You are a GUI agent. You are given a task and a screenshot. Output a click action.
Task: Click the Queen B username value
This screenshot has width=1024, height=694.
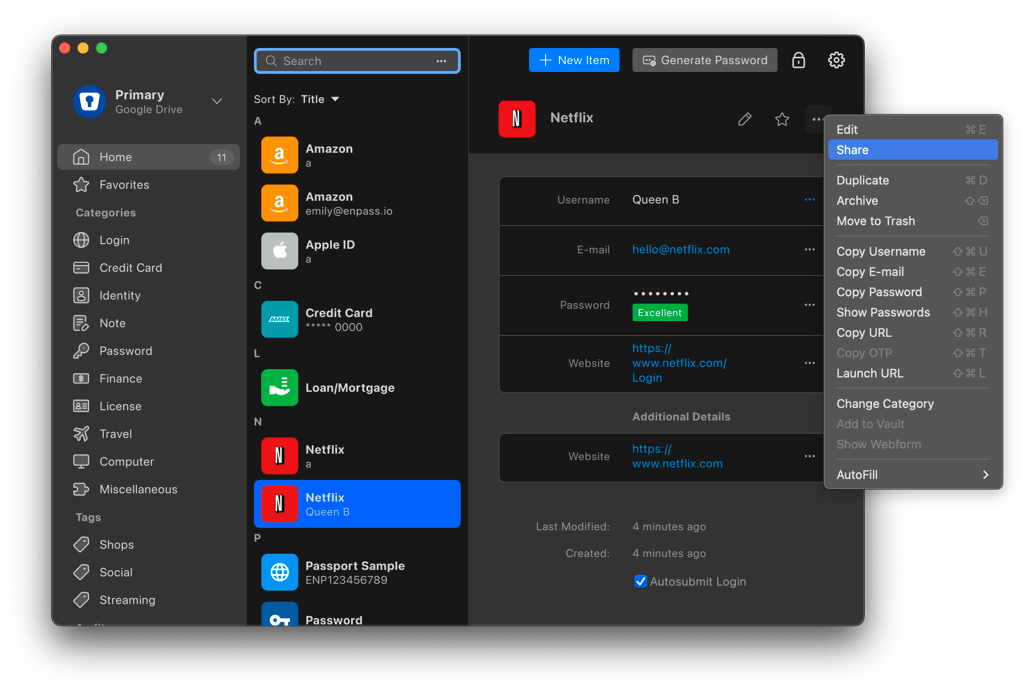[656, 200]
